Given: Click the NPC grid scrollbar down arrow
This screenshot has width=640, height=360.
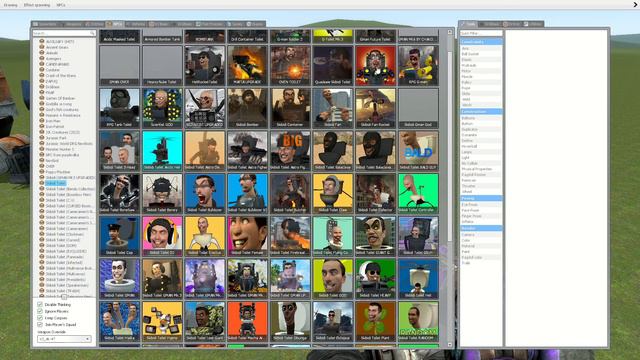Looking at the screenshot, I should coord(450,345).
